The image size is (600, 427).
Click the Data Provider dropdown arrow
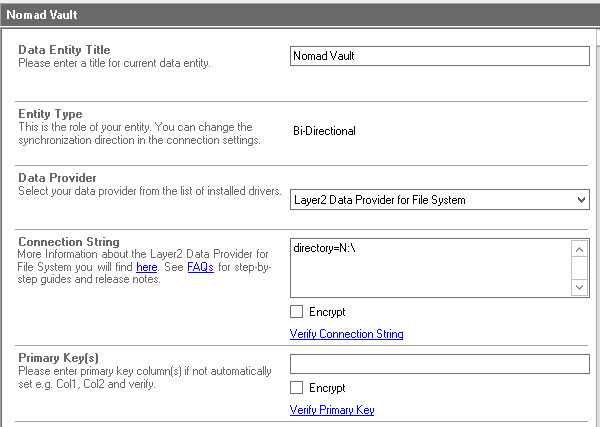click(581, 200)
